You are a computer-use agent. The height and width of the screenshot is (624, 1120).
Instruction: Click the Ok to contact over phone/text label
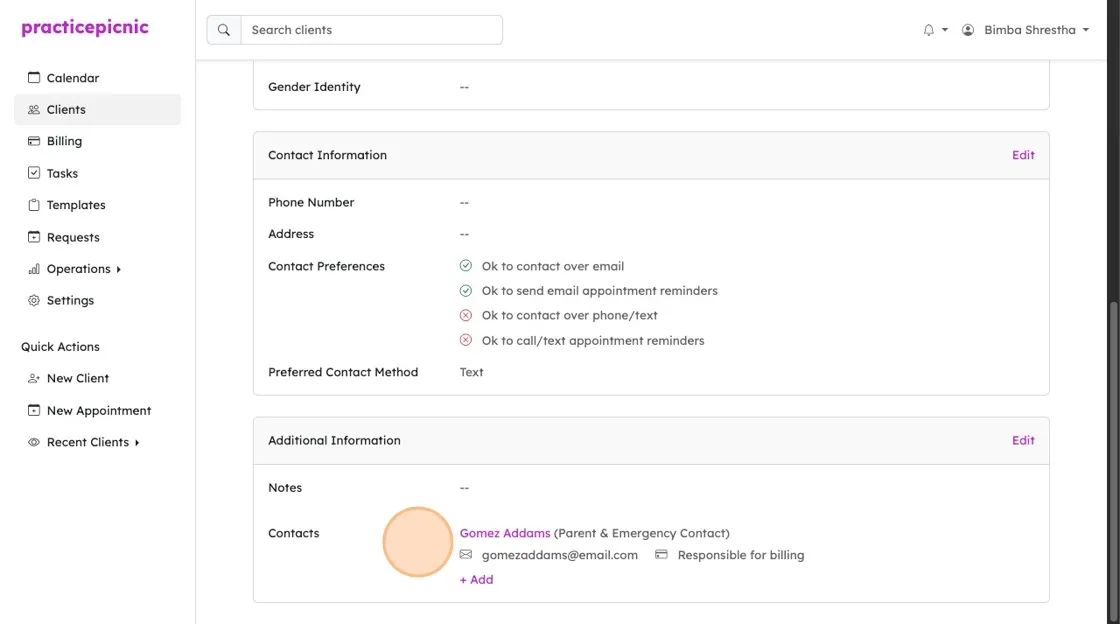(569, 316)
